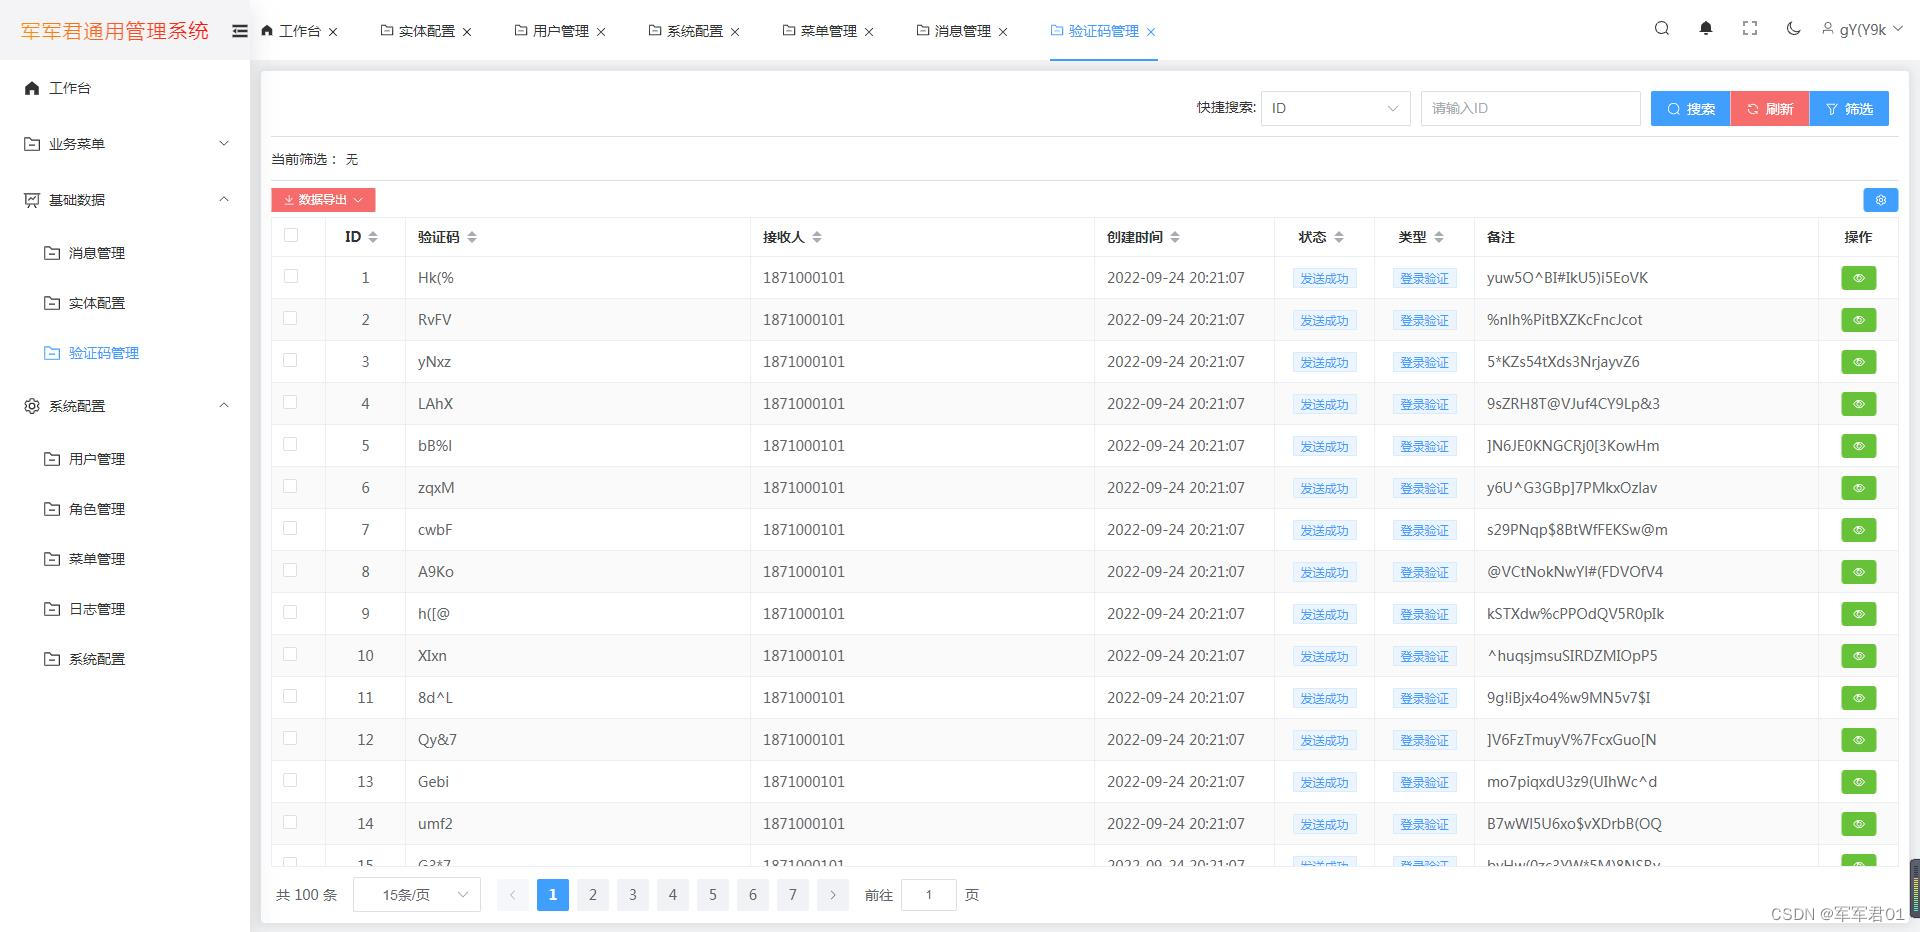The height and width of the screenshot is (932, 1920).
Task: Click the 搜索 search button
Action: pyautogui.click(x=1690, y=108)
